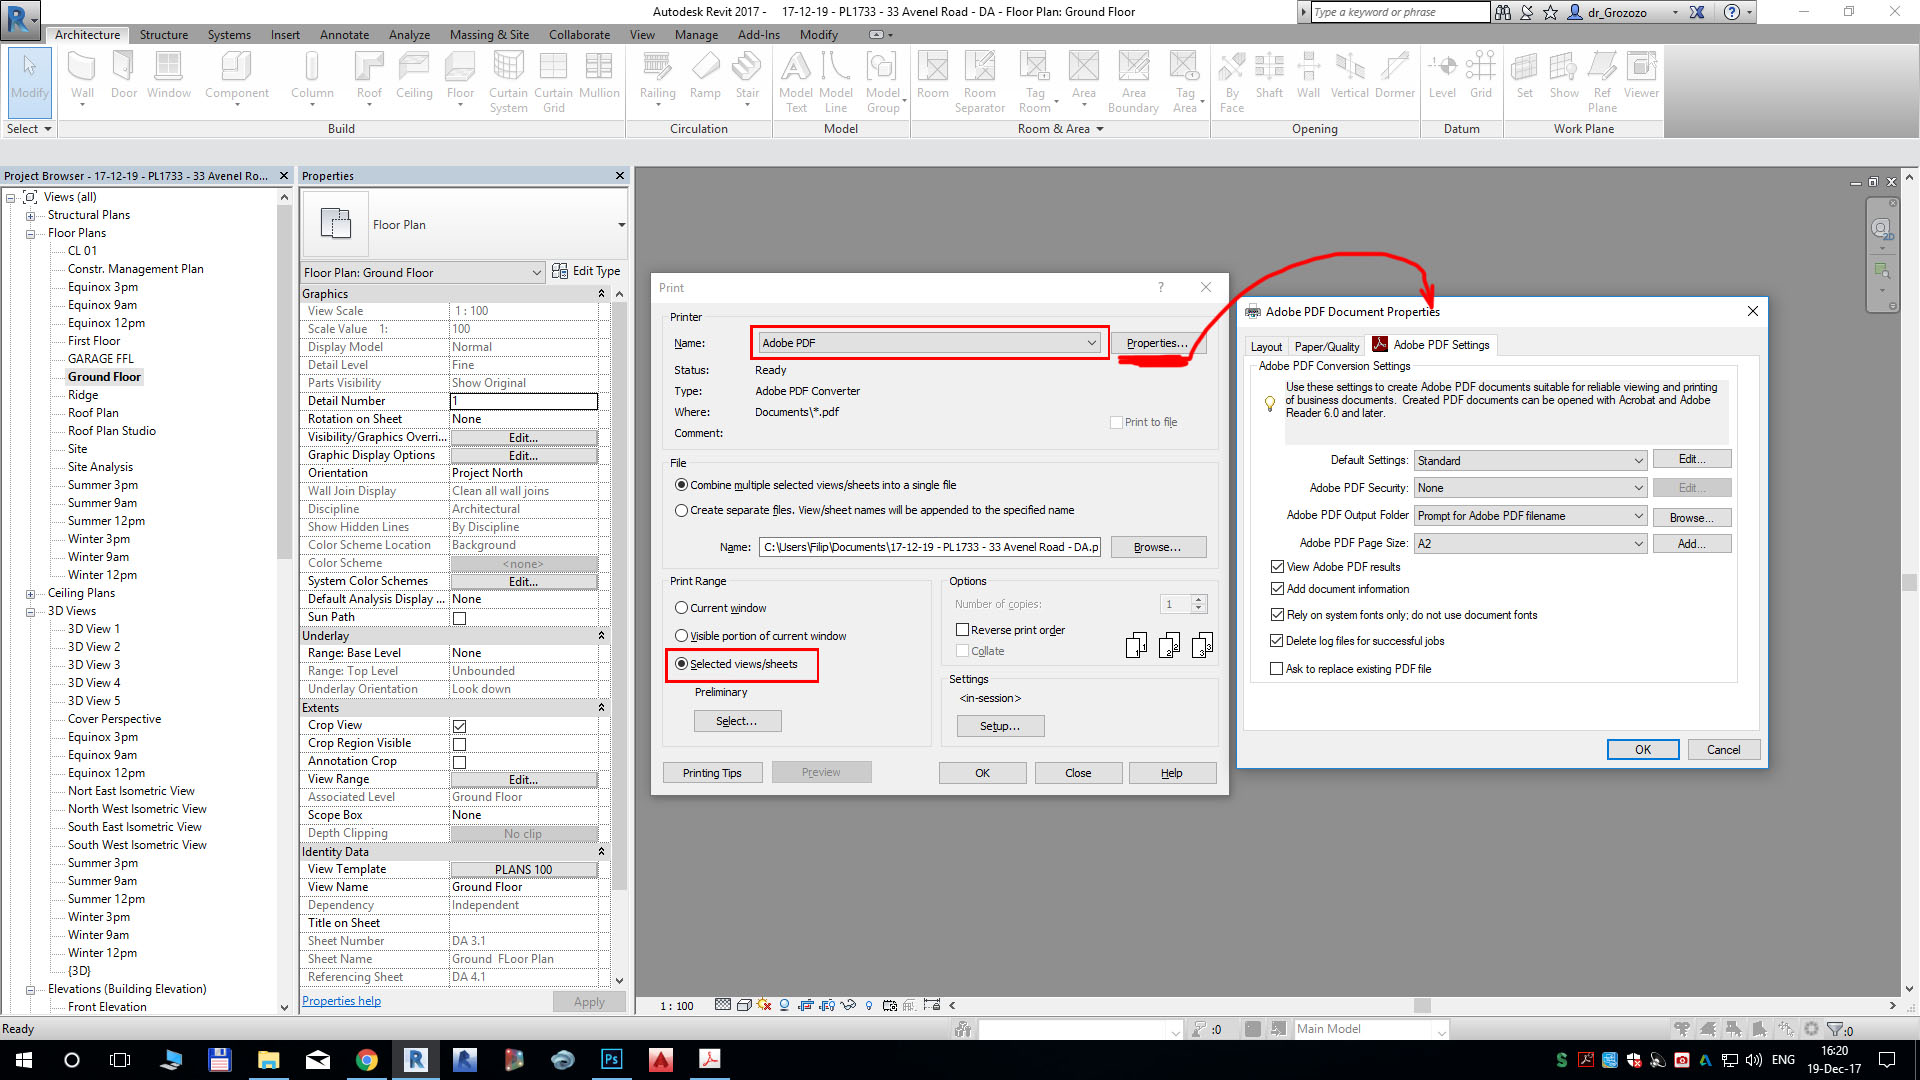Select the Dormer opening tool
Image resolution: width=1920 pixels, height=1080 pixels.
(1394, 76)
